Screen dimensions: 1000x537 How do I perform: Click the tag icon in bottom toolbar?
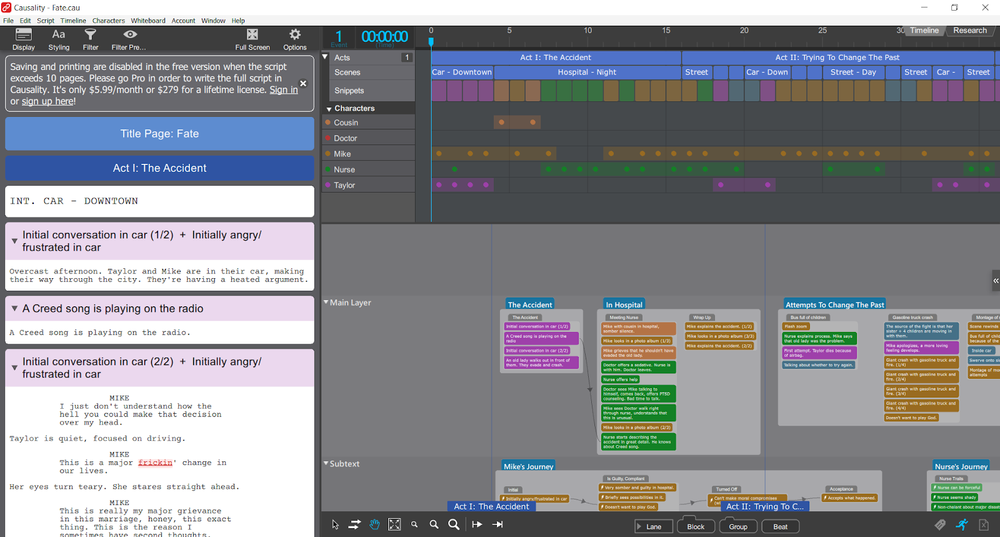(x=940, y=524)
